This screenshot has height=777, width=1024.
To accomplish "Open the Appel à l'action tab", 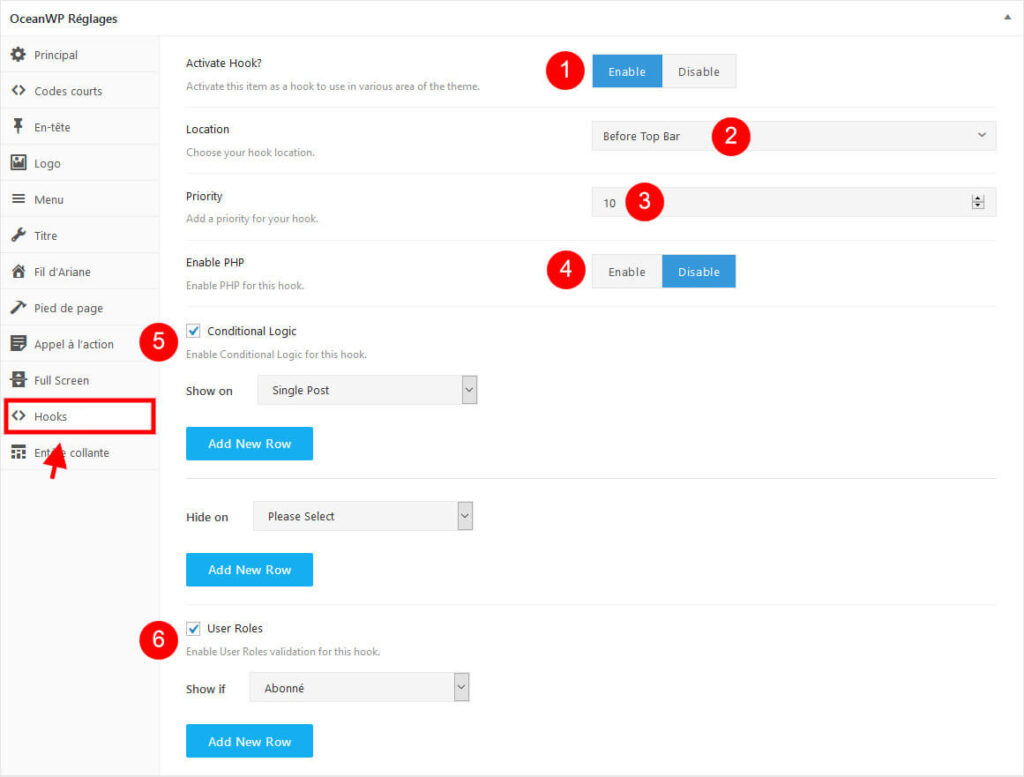I will [80, 343].
